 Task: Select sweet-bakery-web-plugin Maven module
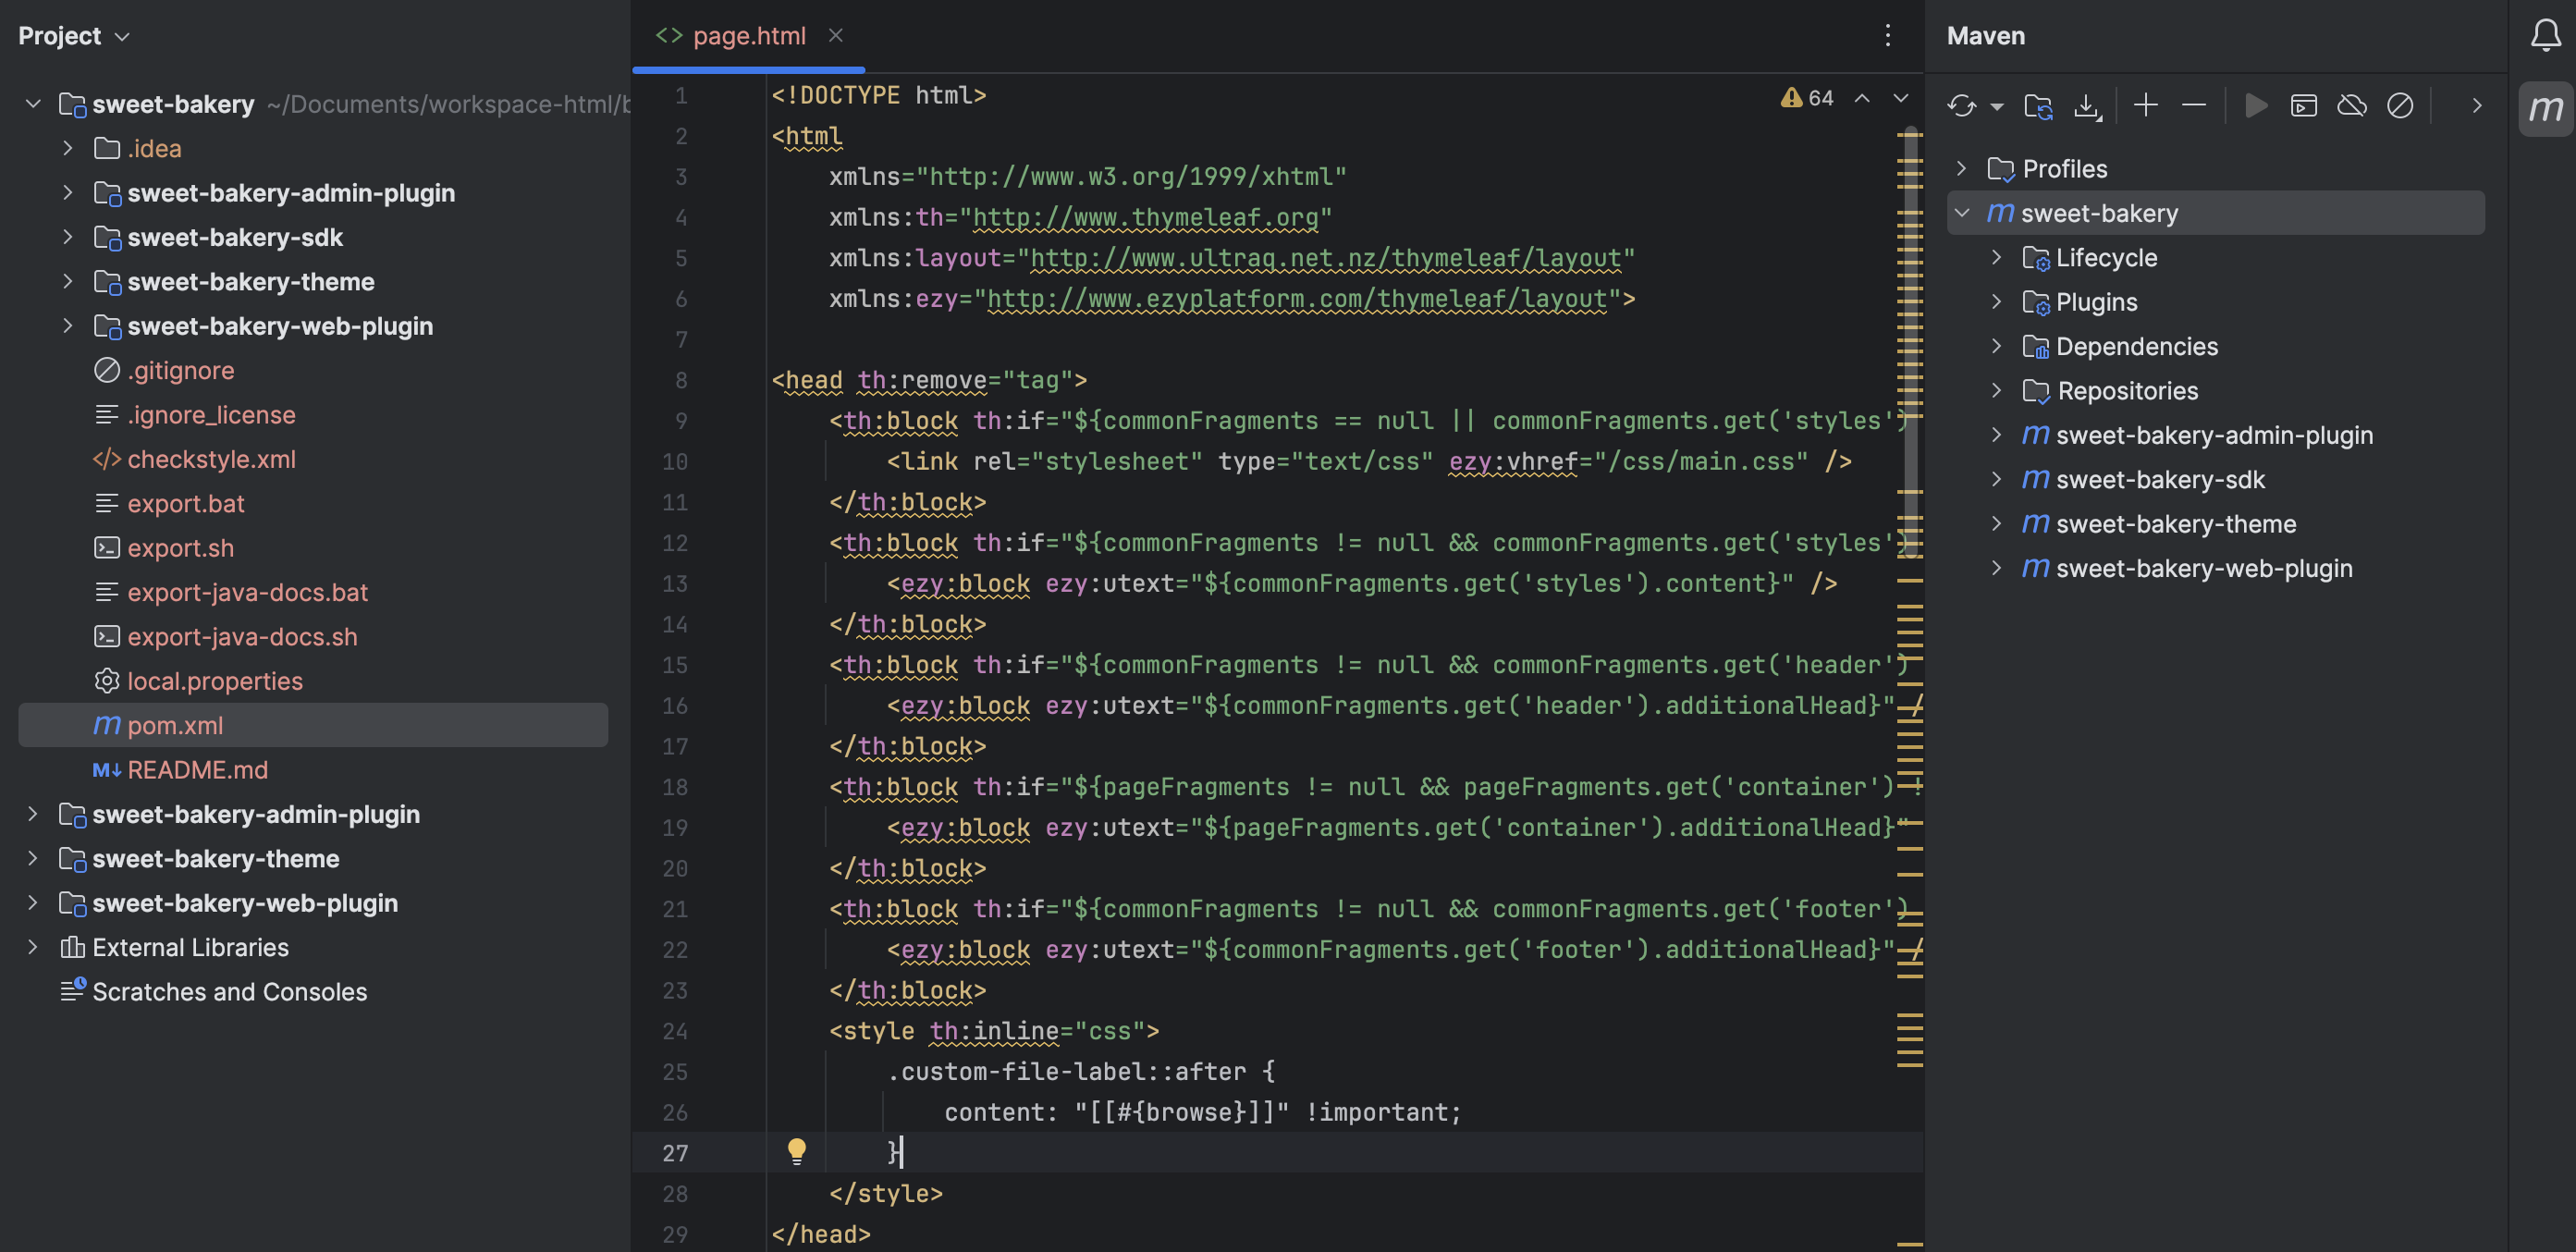(x=2203, y=568)
